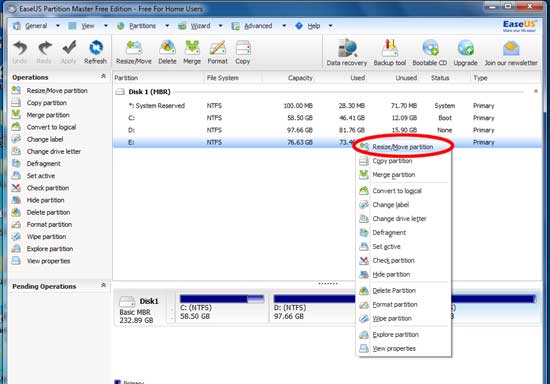This screenshot has width=550, height=384.
Task: Choose Change drive letter in context menu
Action: [x=403, y=219]
